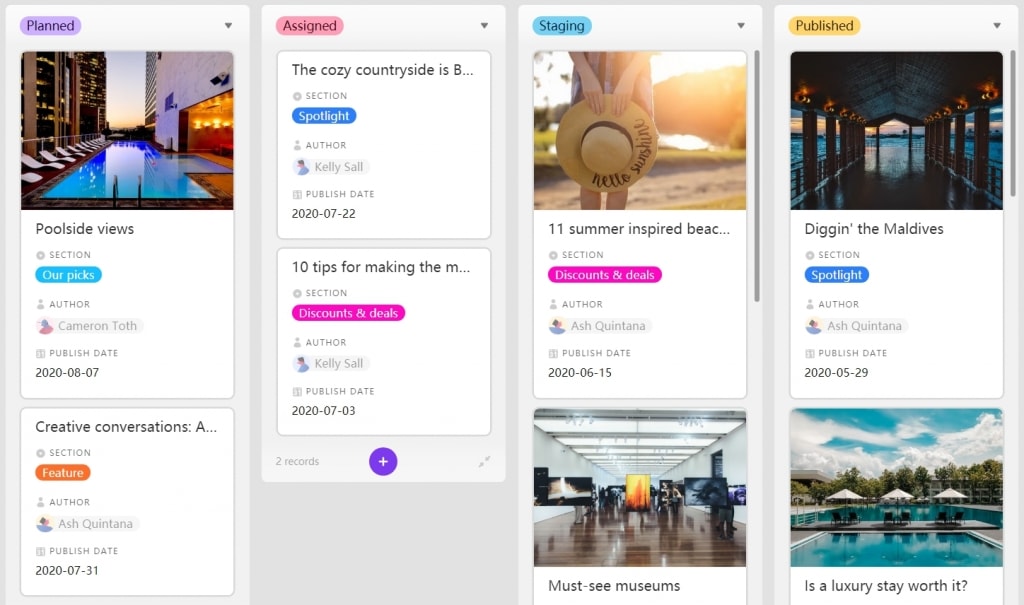Click Section field icon on cozy countryside card
This screenshot has height=605, width=1024.
pos(297,96)
